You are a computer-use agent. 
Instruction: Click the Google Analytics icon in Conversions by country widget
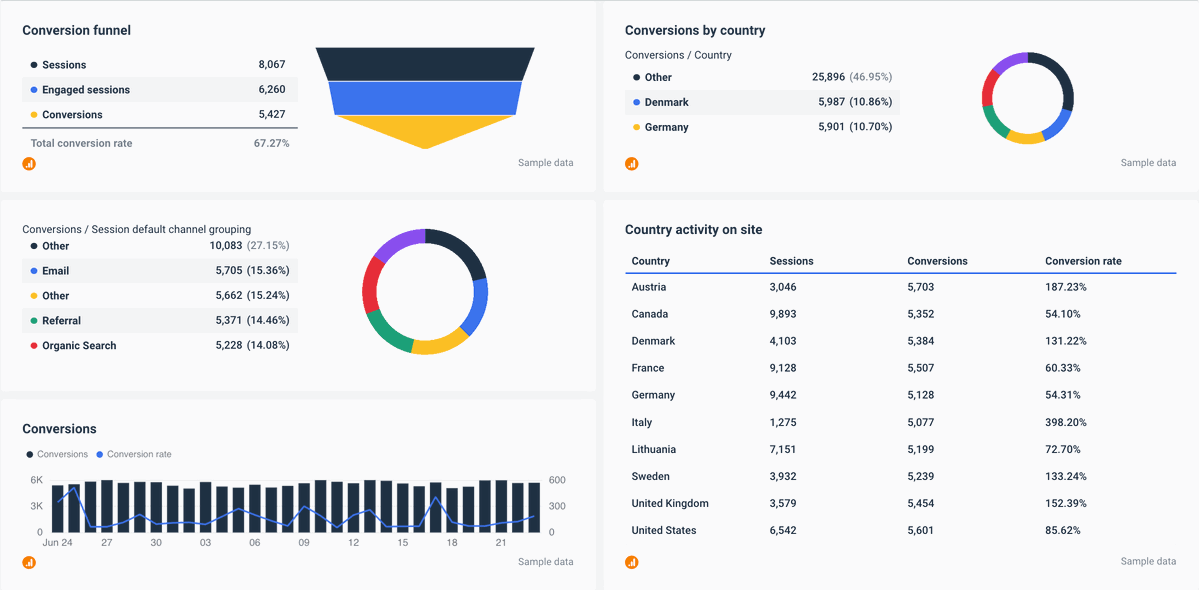(x=632, y=164)
